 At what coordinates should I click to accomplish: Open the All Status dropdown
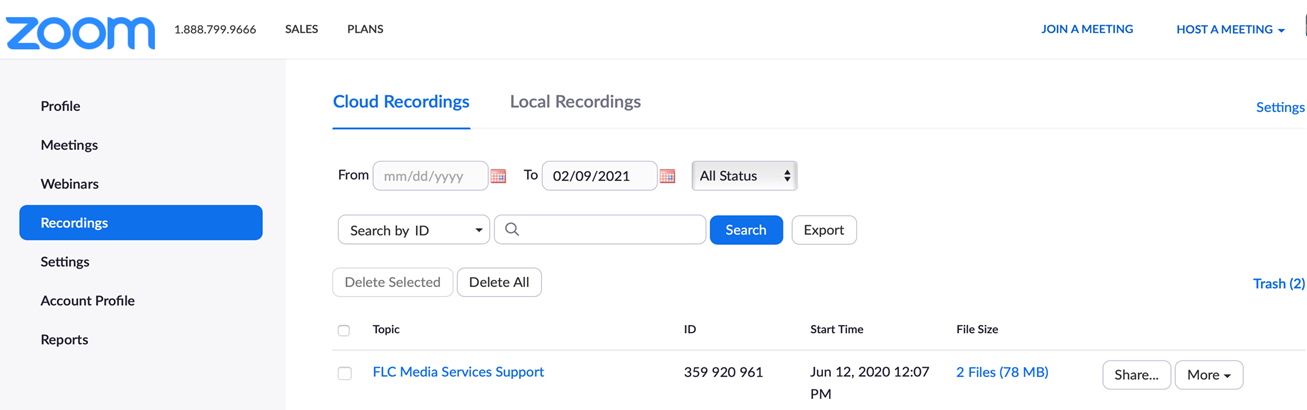744,176
